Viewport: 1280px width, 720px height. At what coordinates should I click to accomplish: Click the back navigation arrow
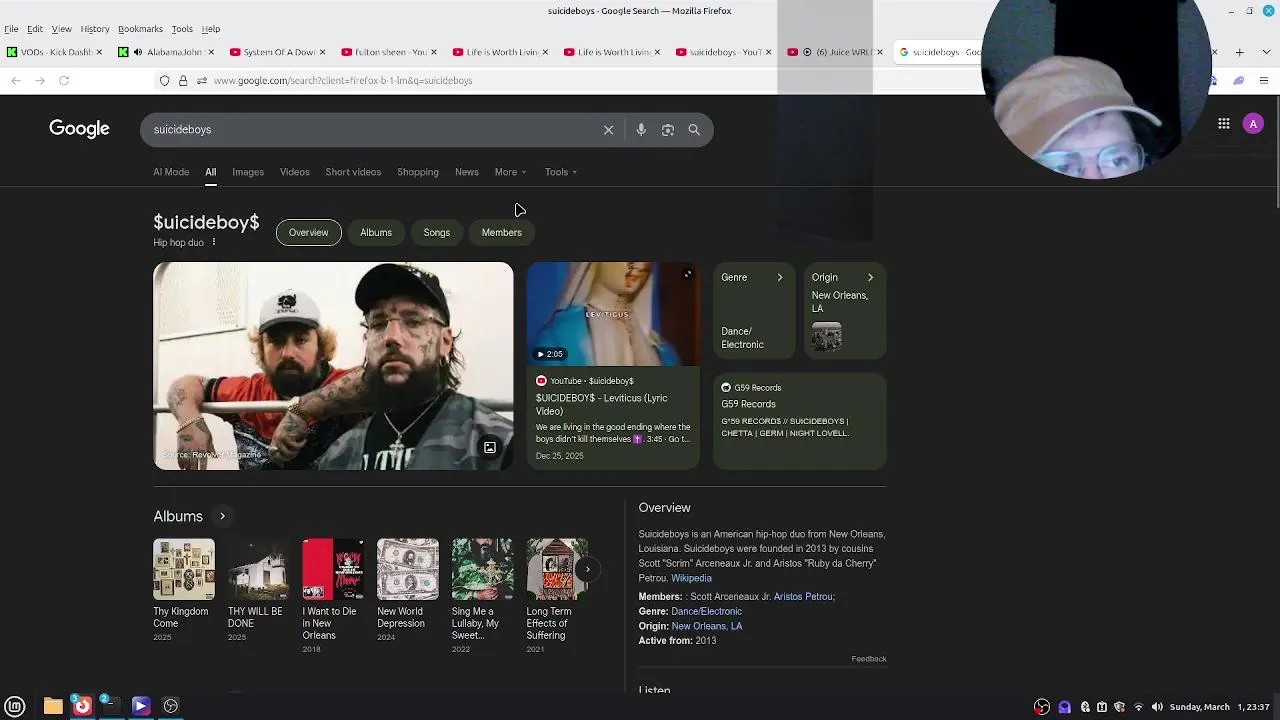point(15,80)
